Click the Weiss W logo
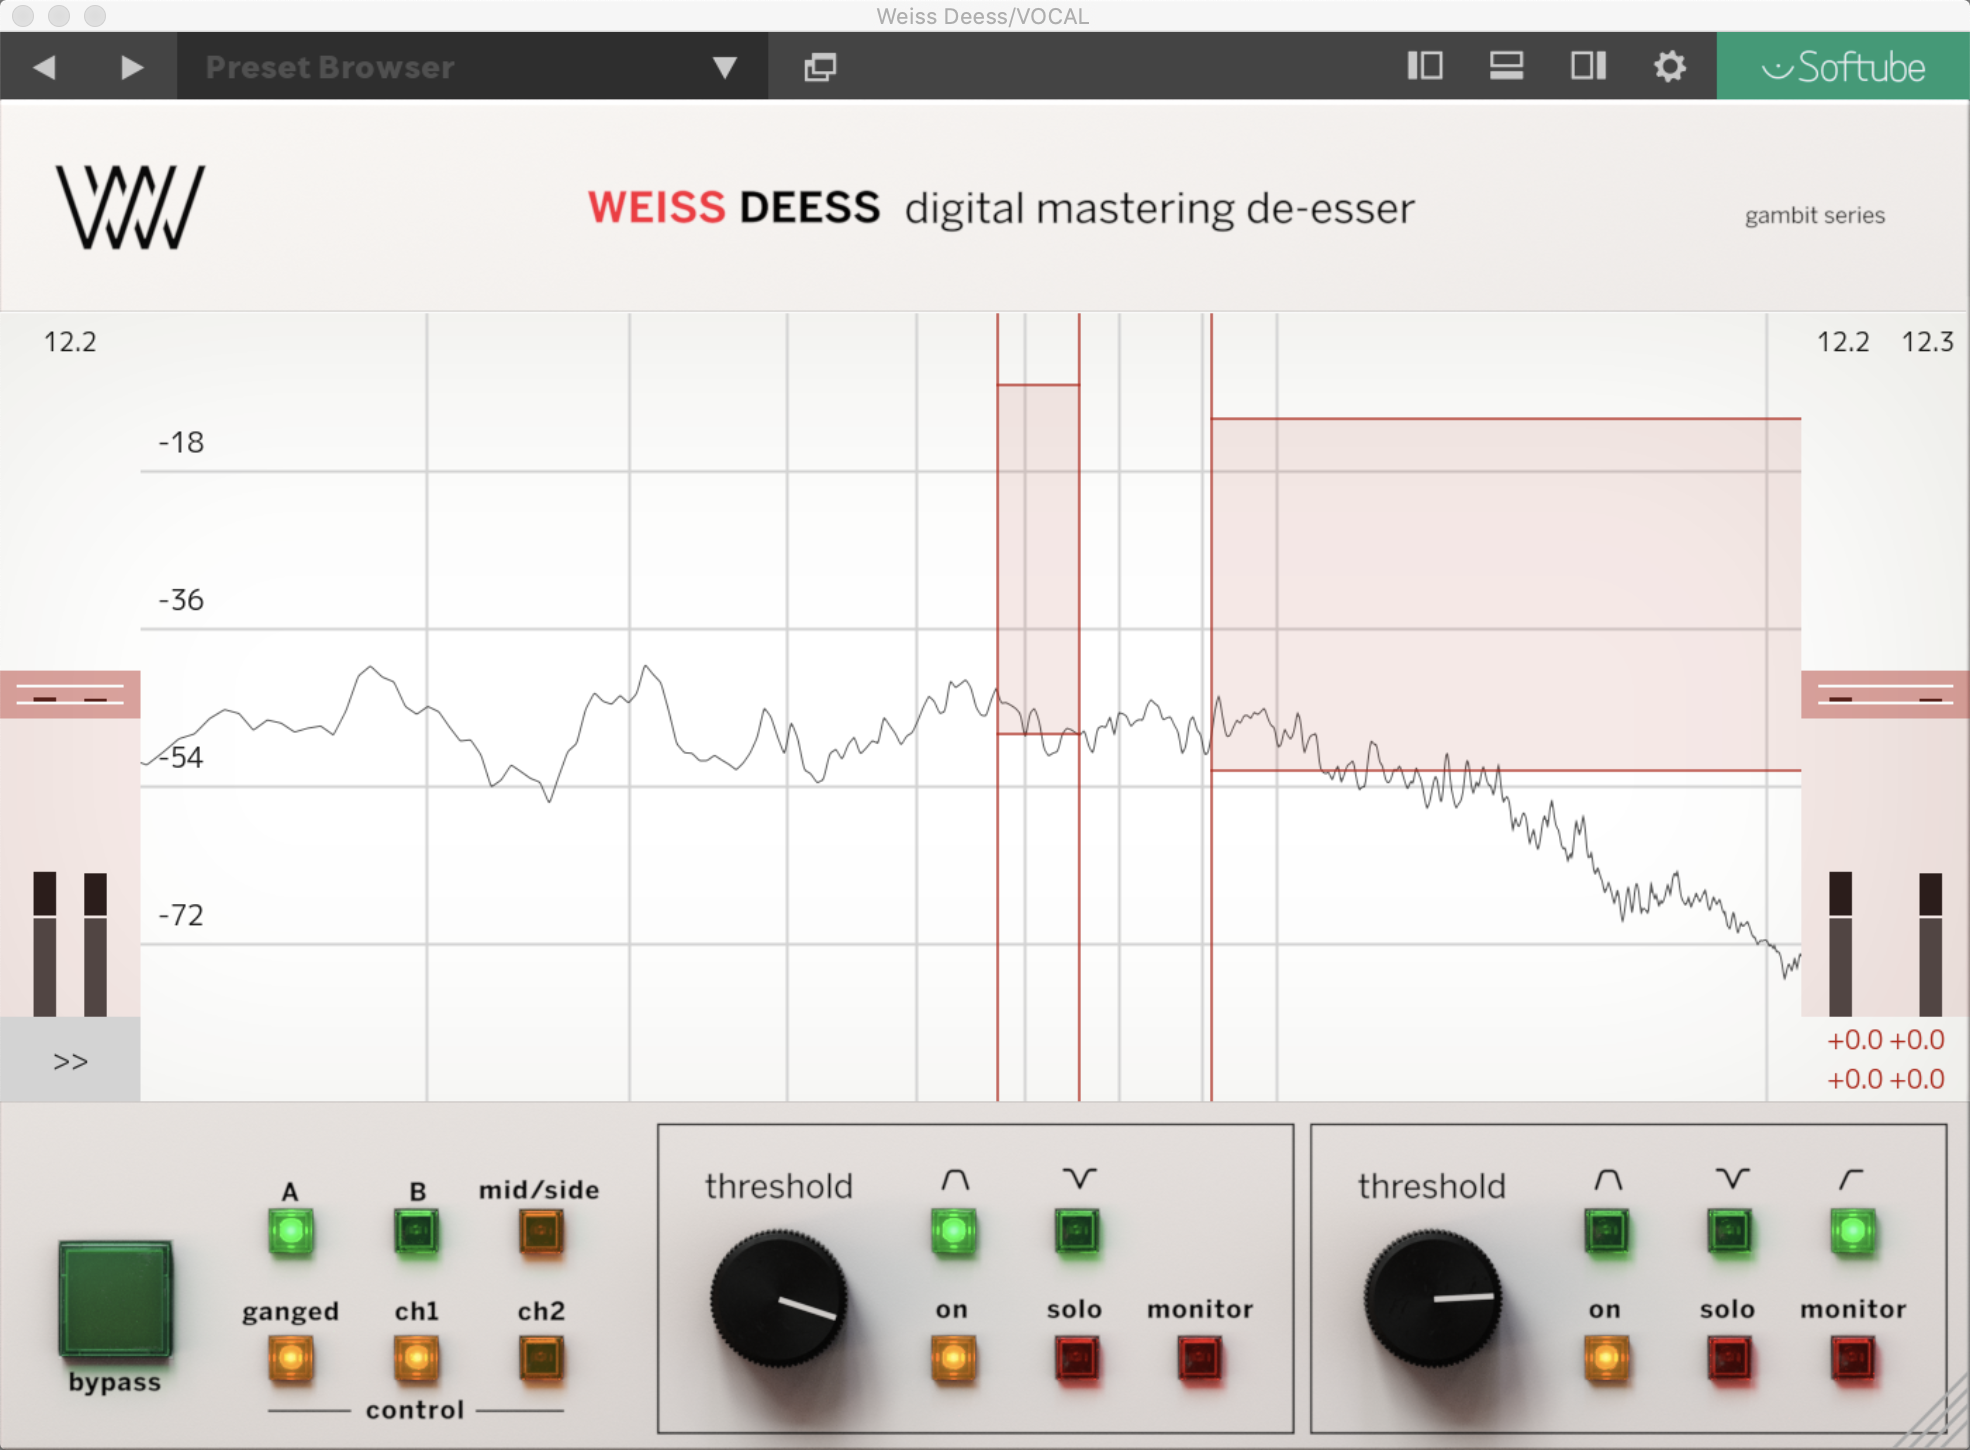 point(130,206)
